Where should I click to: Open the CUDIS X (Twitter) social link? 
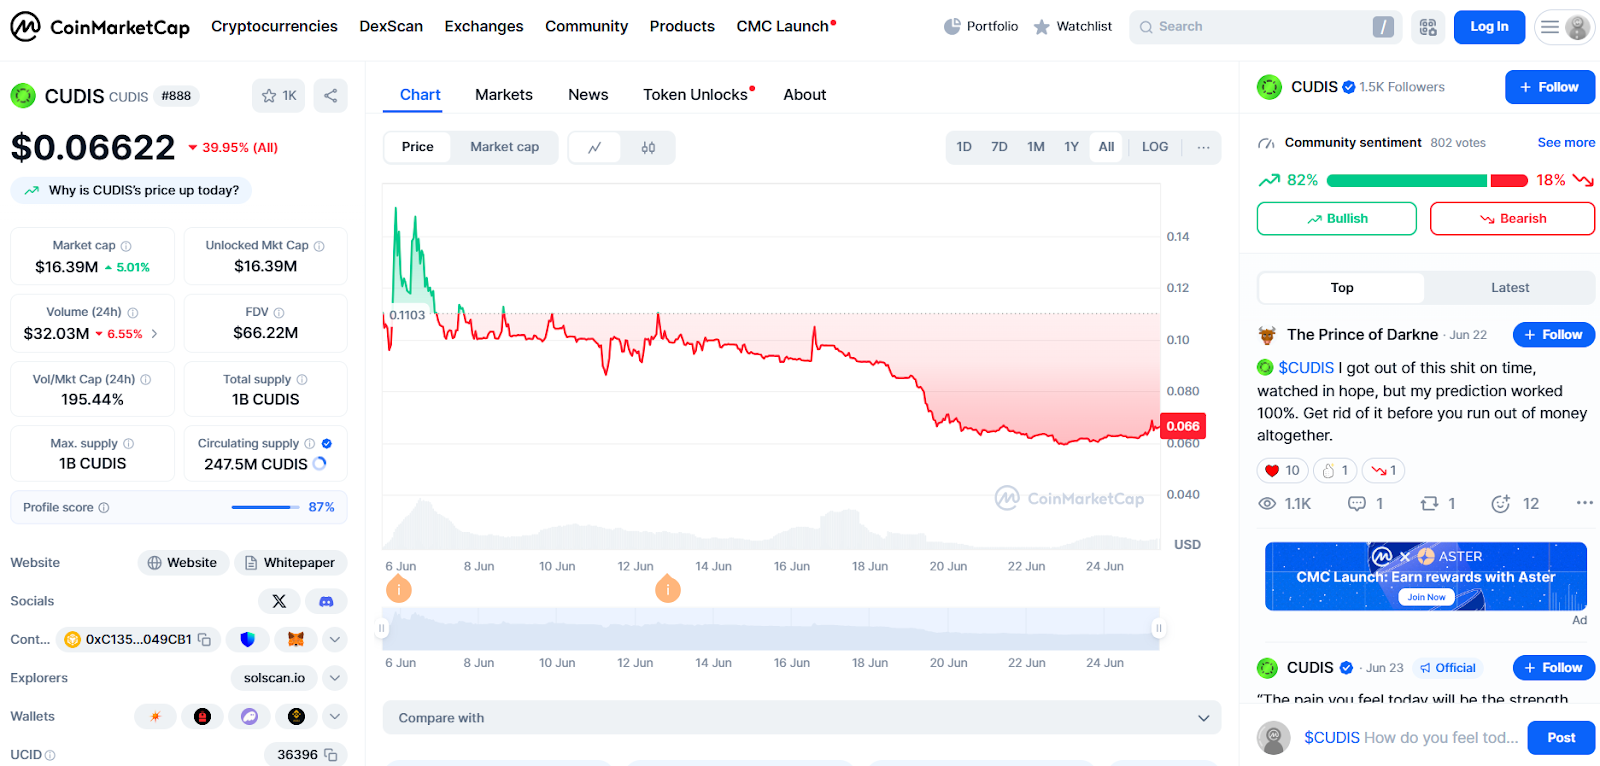[x=279, y=601]
